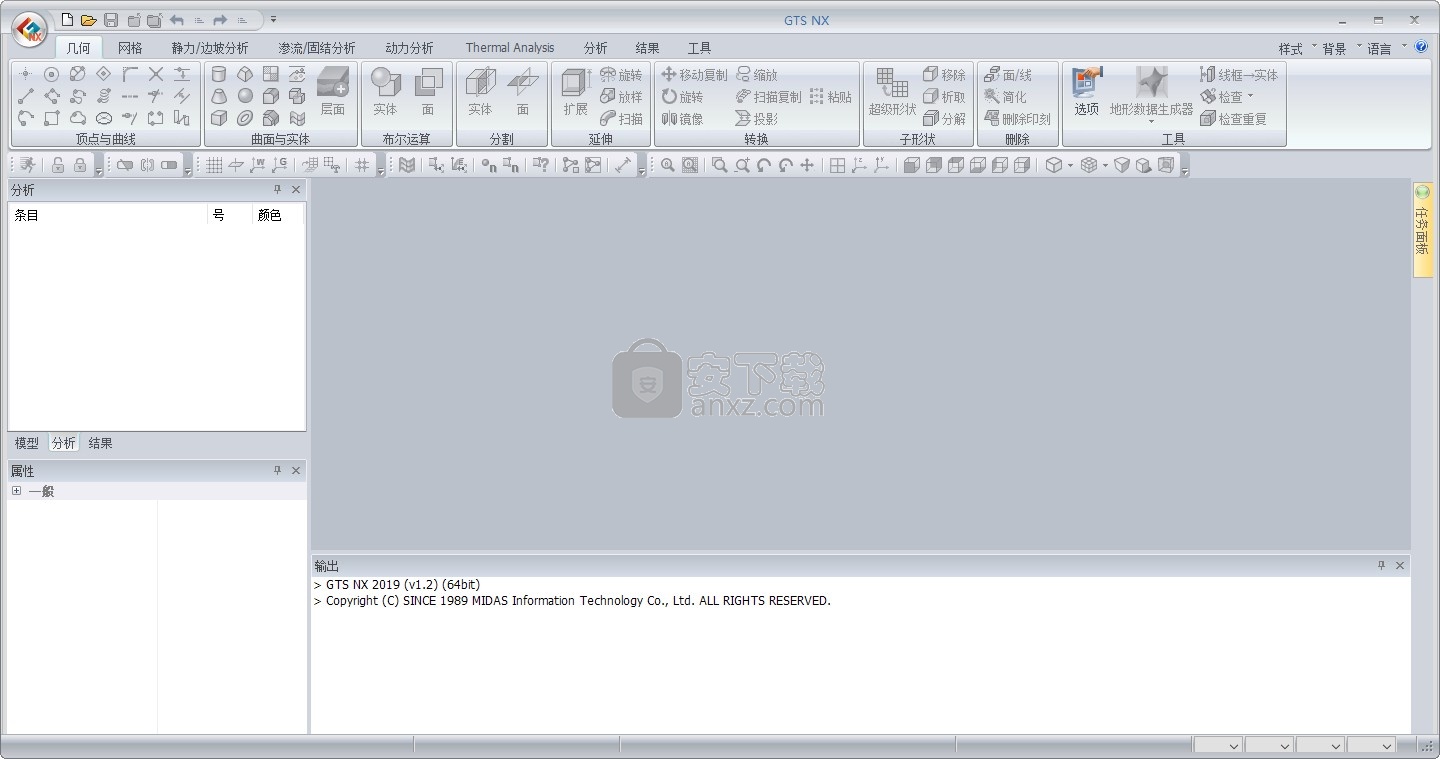Select the sphere shape tool
This screenshot has width=1440, height=759.
245,96
